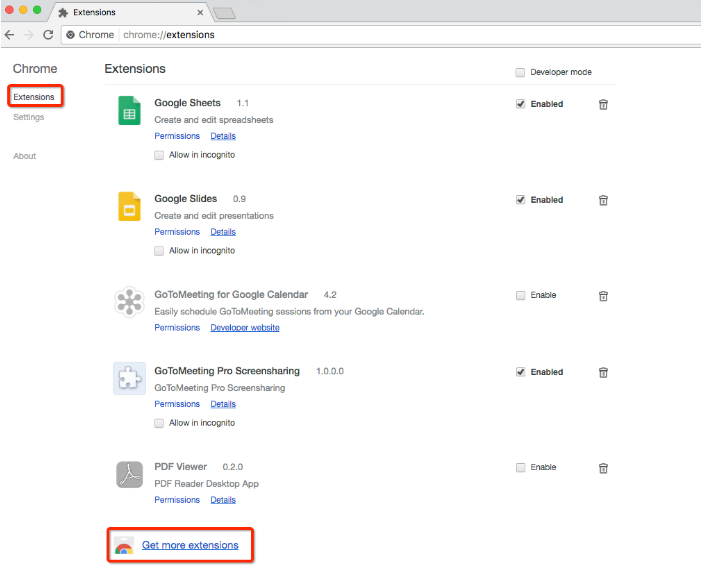The image size is (707, 572).
Task: Remove Google Sheets using trash icon
Action: 603,105
